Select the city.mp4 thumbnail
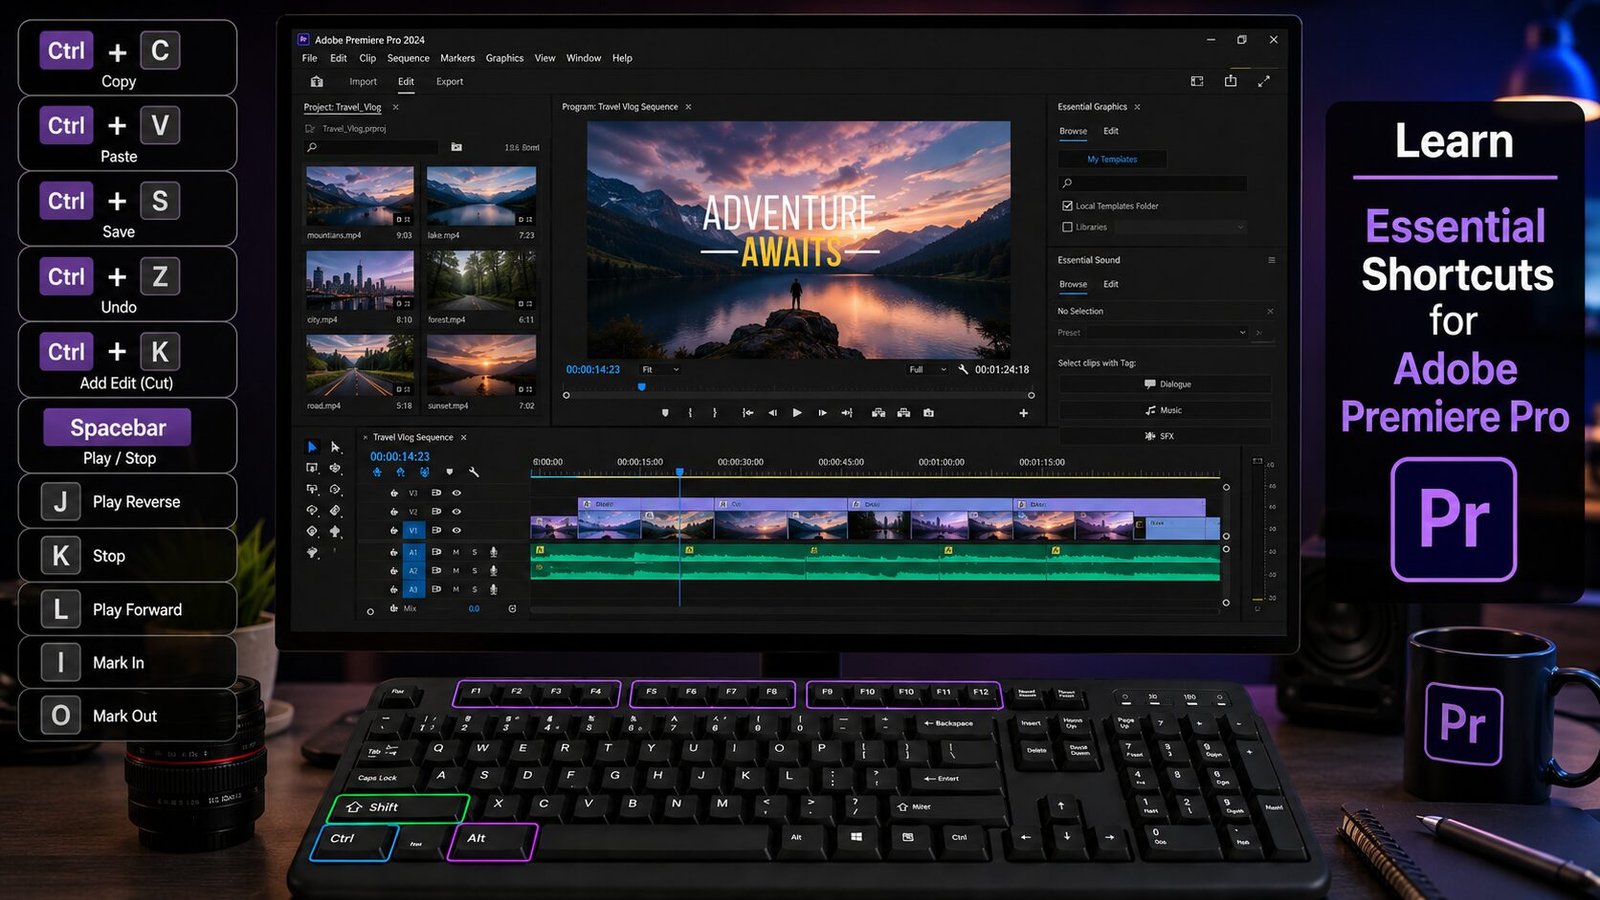 coord(360,281)
